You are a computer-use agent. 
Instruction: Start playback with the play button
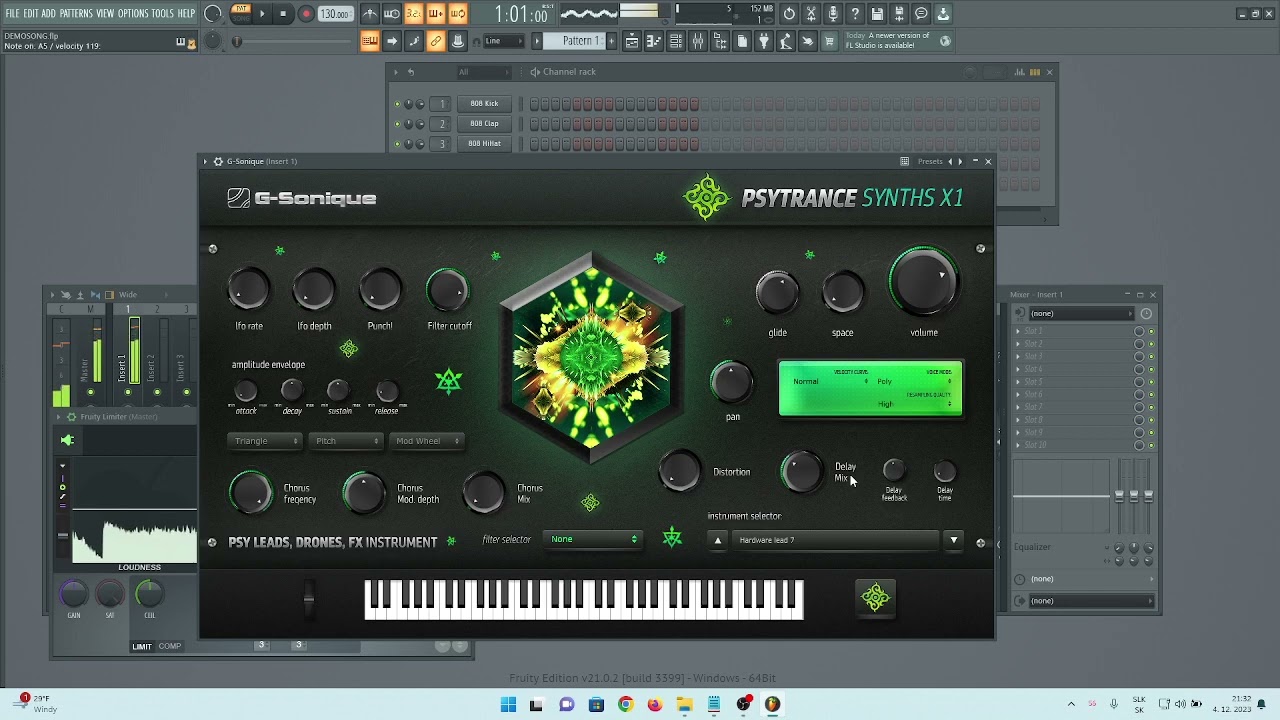point(262,14)
